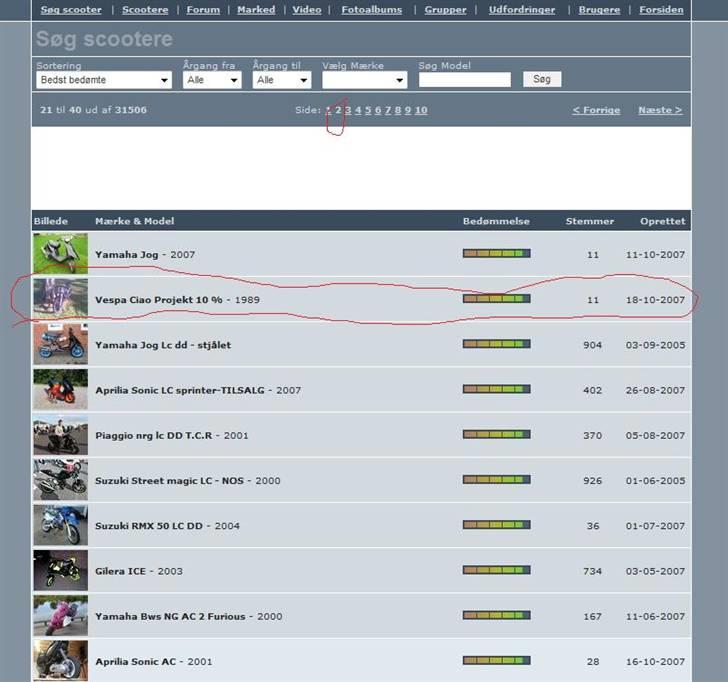
Task: Open the Yamaha Jog Lc dd thumbnail
Action: click(x=60, y=344)
